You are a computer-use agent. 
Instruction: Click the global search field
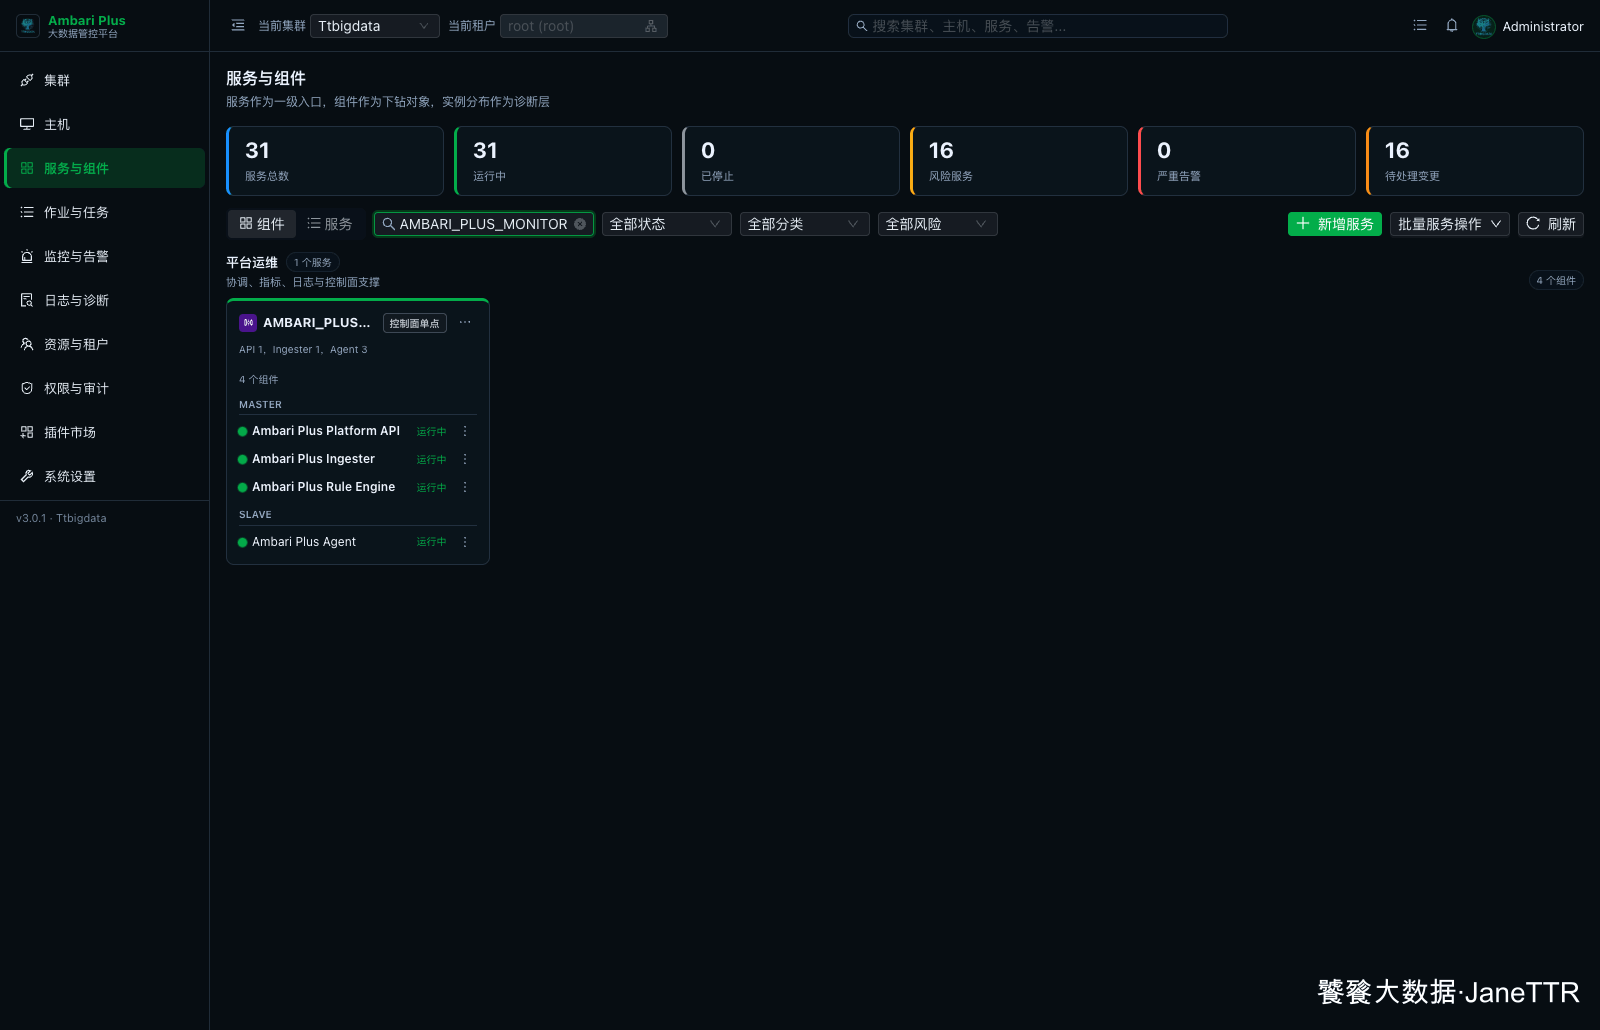tap(1038, 26)
